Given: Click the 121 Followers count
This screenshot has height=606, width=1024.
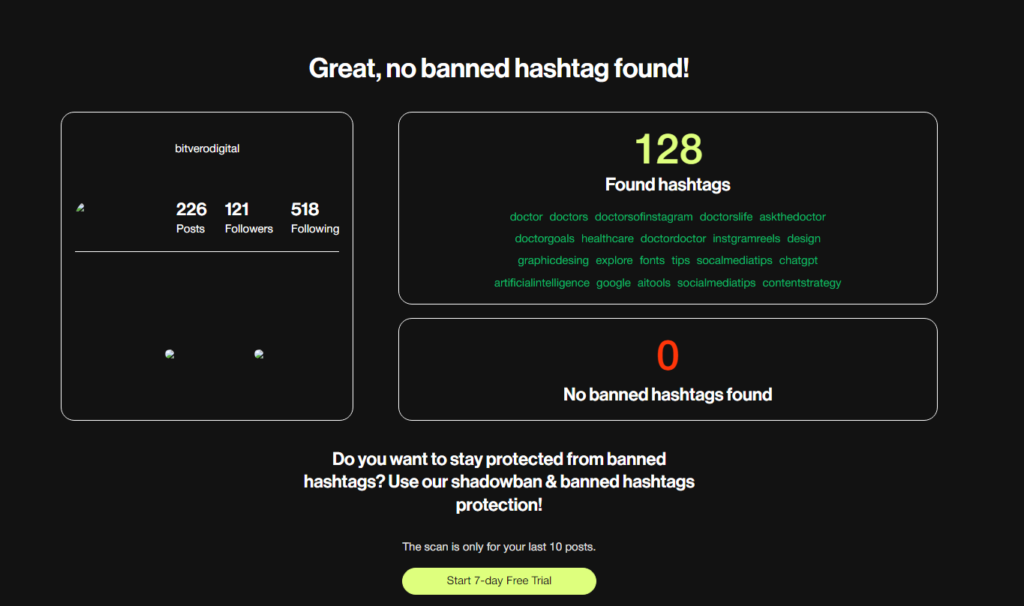Looking at the screenshot, I should tap(249, 217).
